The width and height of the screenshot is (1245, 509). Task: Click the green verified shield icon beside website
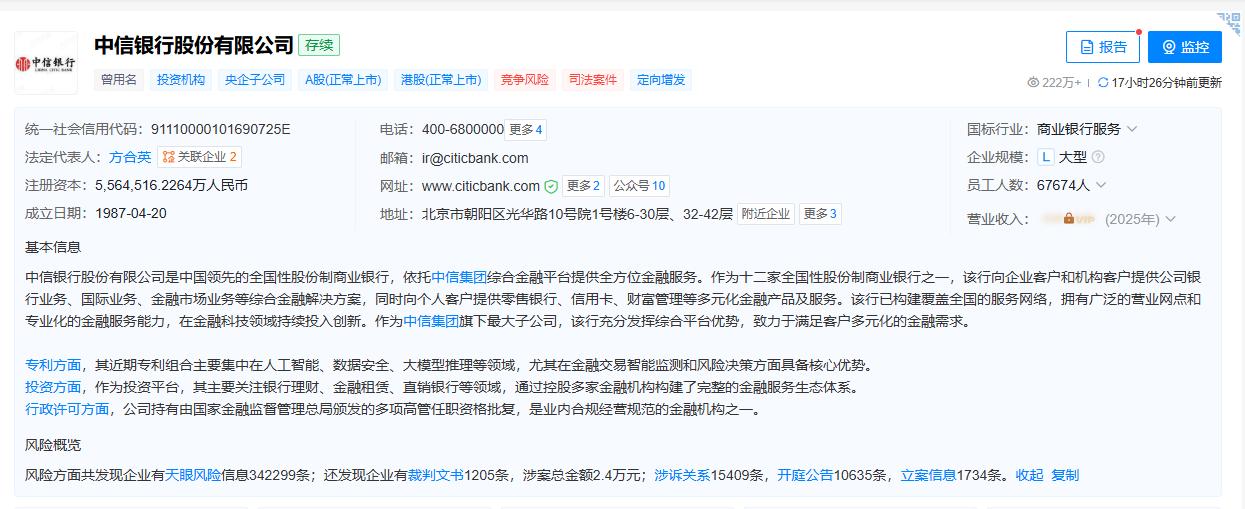coord(551,186)
